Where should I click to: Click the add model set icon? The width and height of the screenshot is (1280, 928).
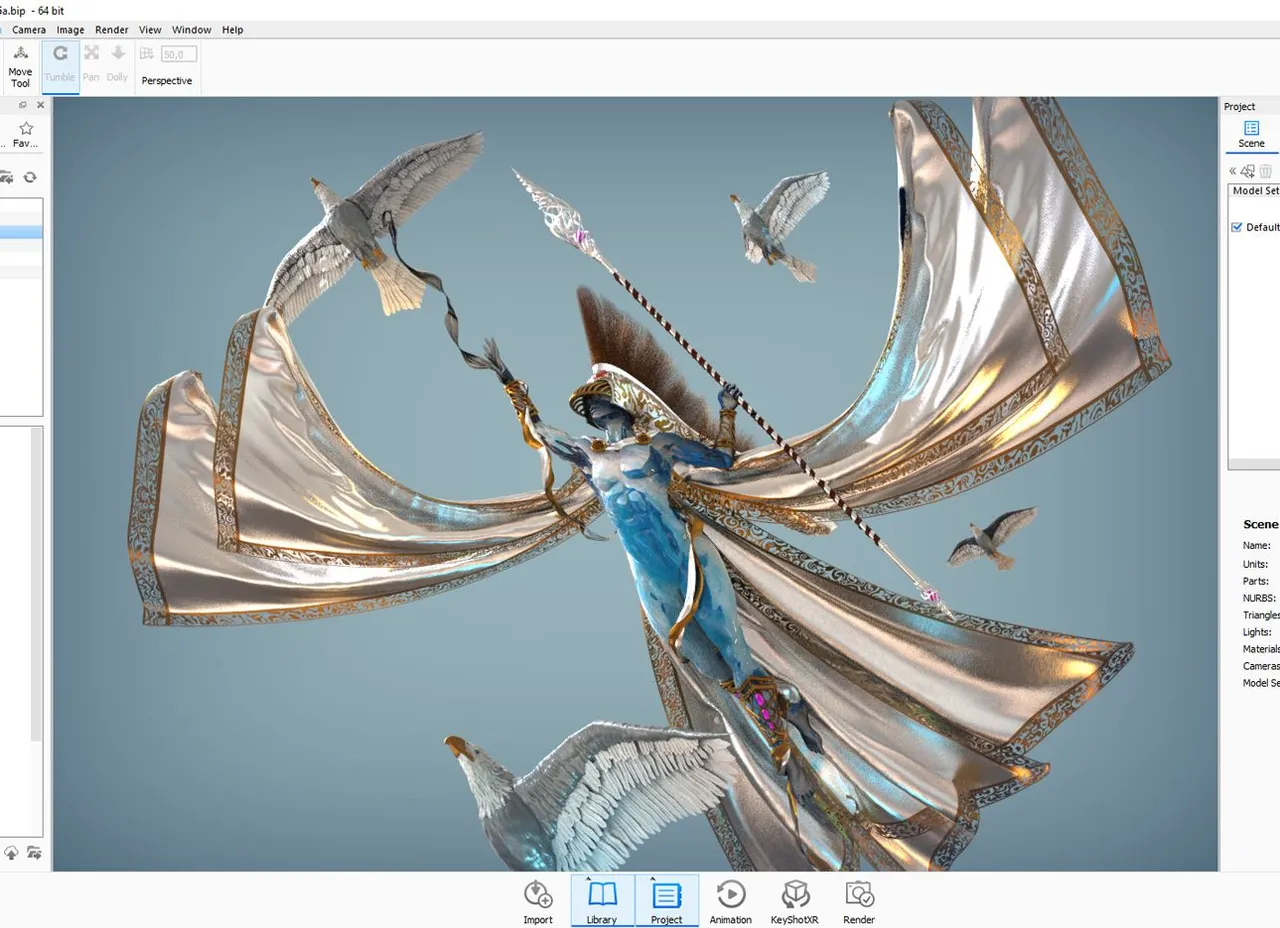pos(1248,172)
